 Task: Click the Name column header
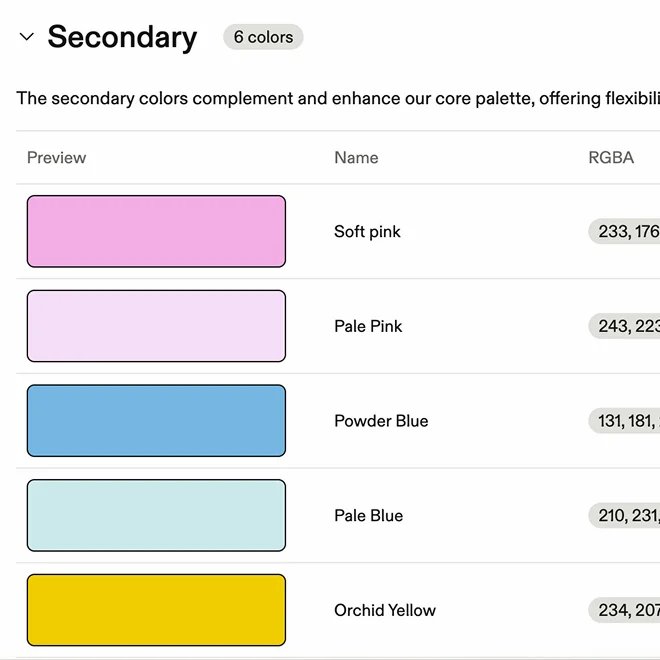tap(356, 157)
